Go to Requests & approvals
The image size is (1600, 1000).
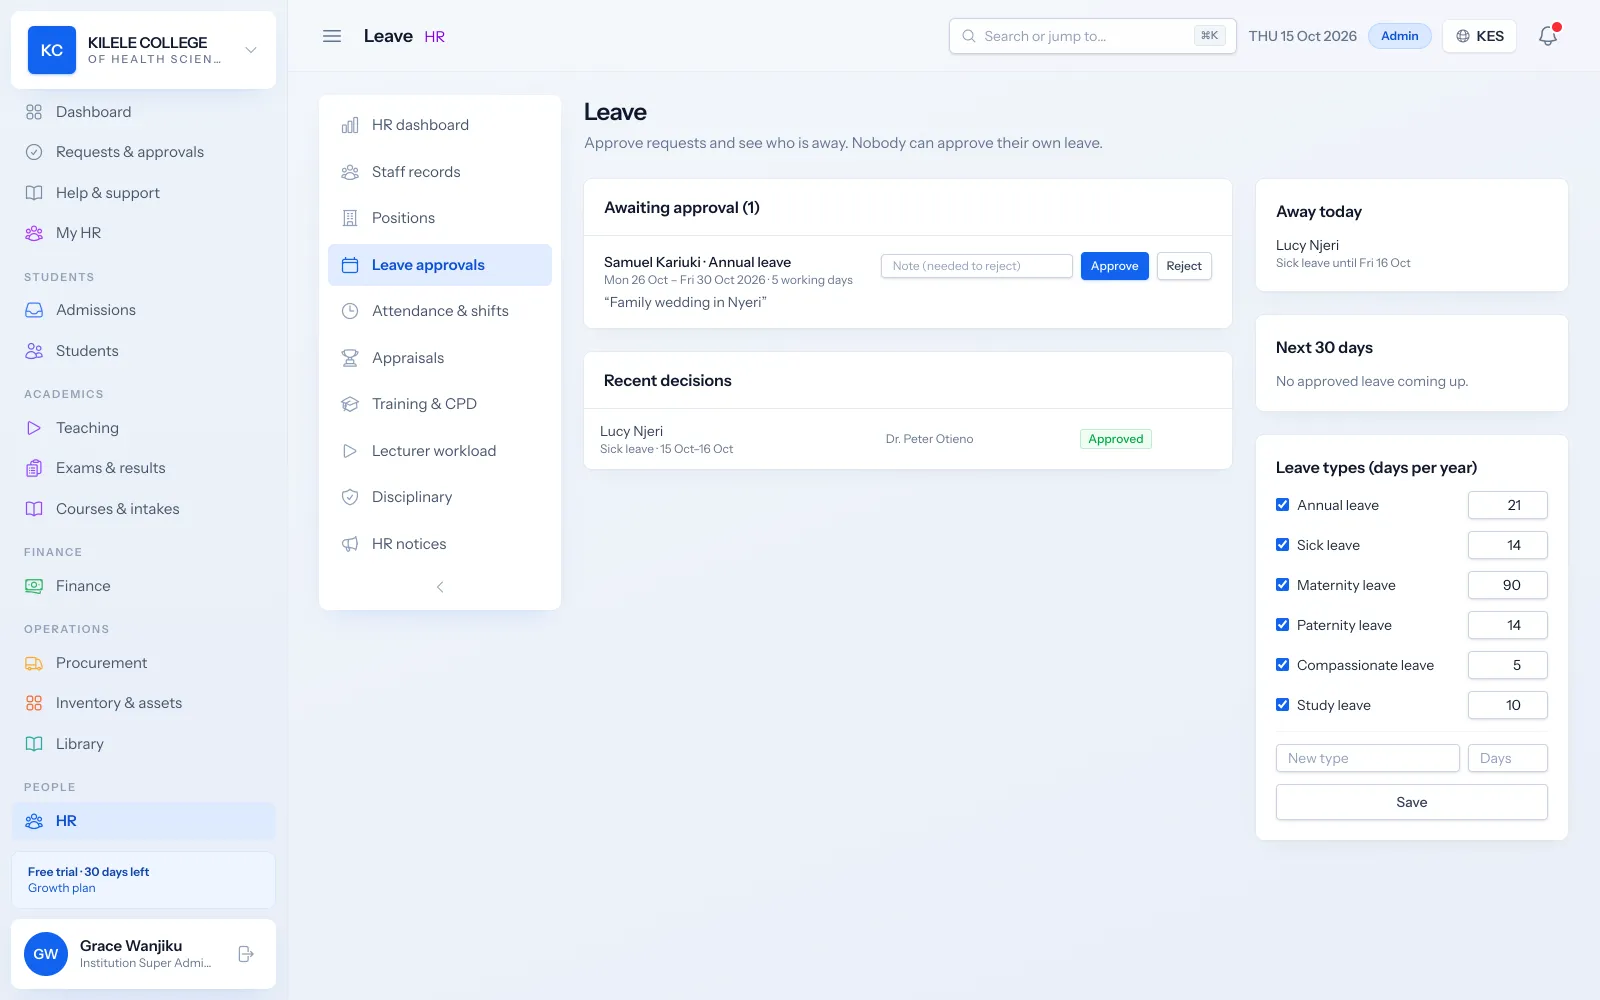coord(143,152)
